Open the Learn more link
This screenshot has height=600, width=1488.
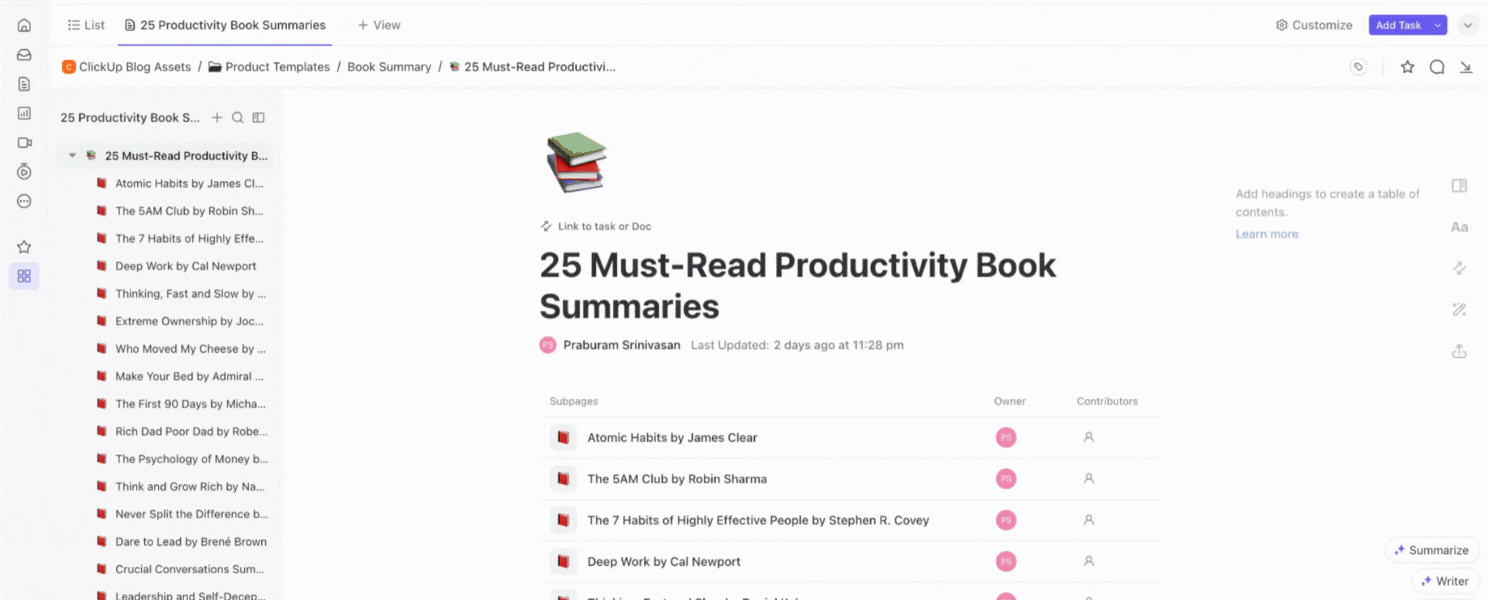[x=1266, y=234]
